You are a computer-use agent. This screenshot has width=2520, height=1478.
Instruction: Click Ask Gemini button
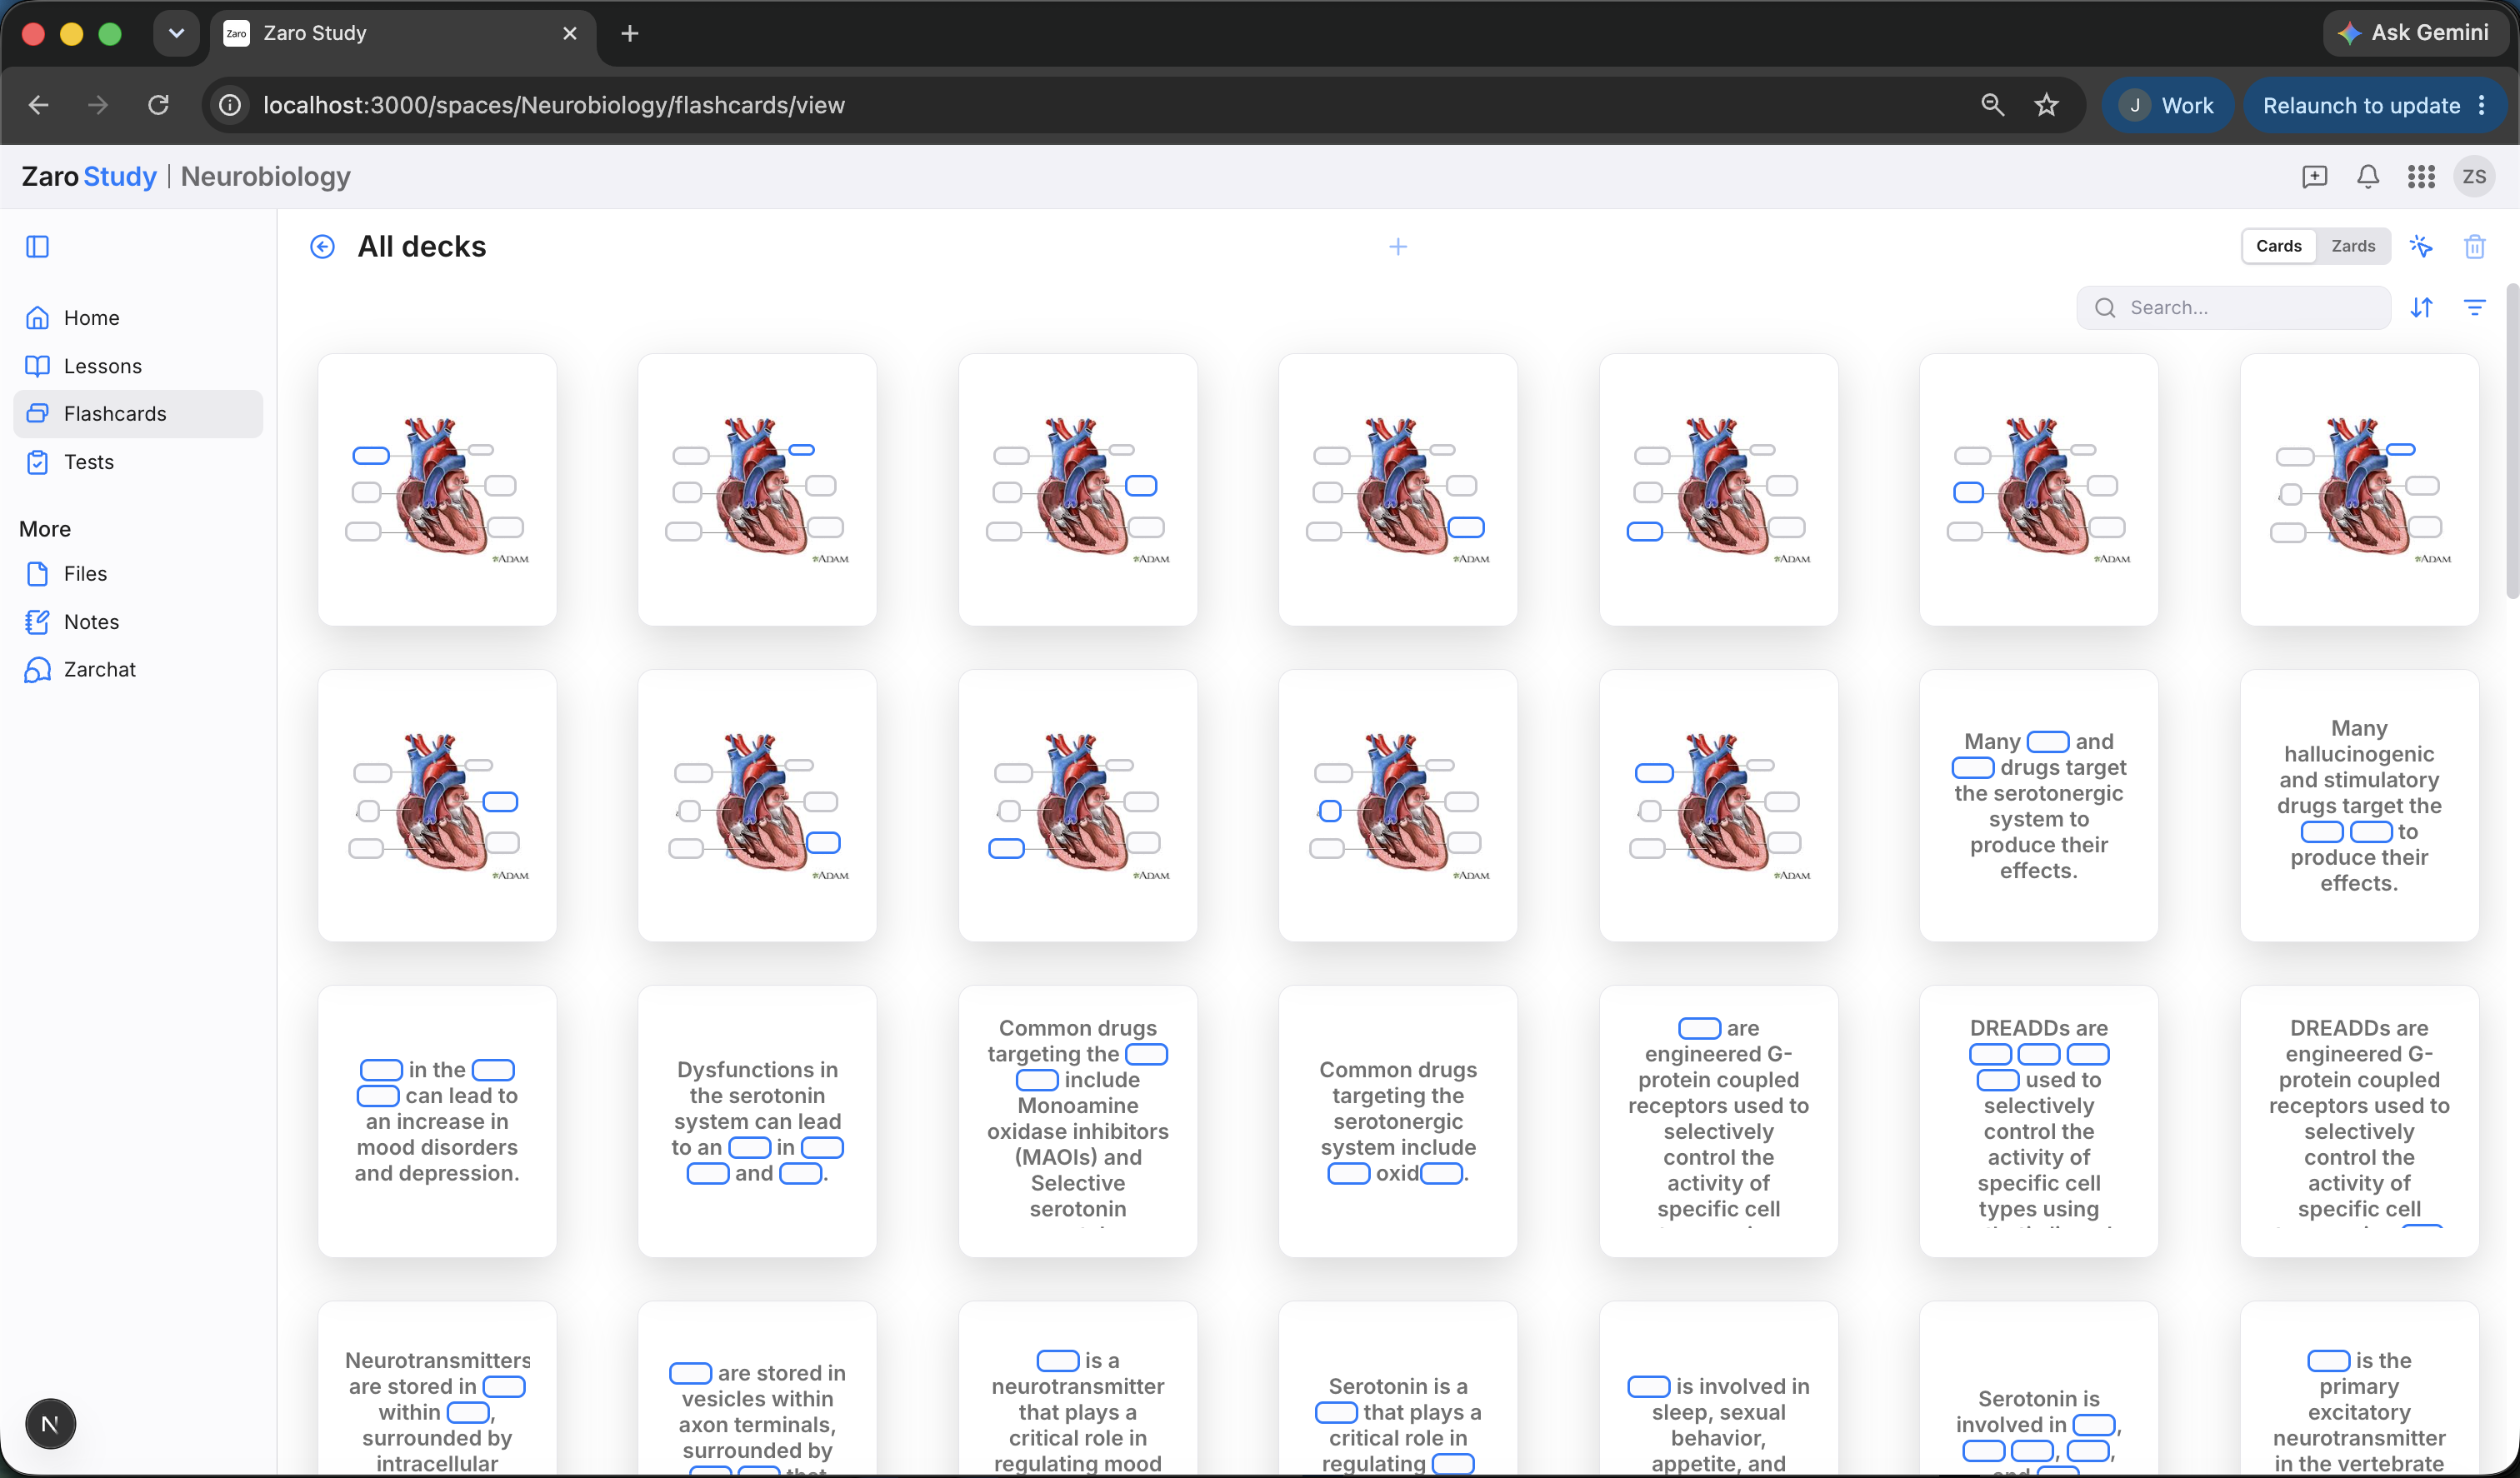tap(2413, 33)
